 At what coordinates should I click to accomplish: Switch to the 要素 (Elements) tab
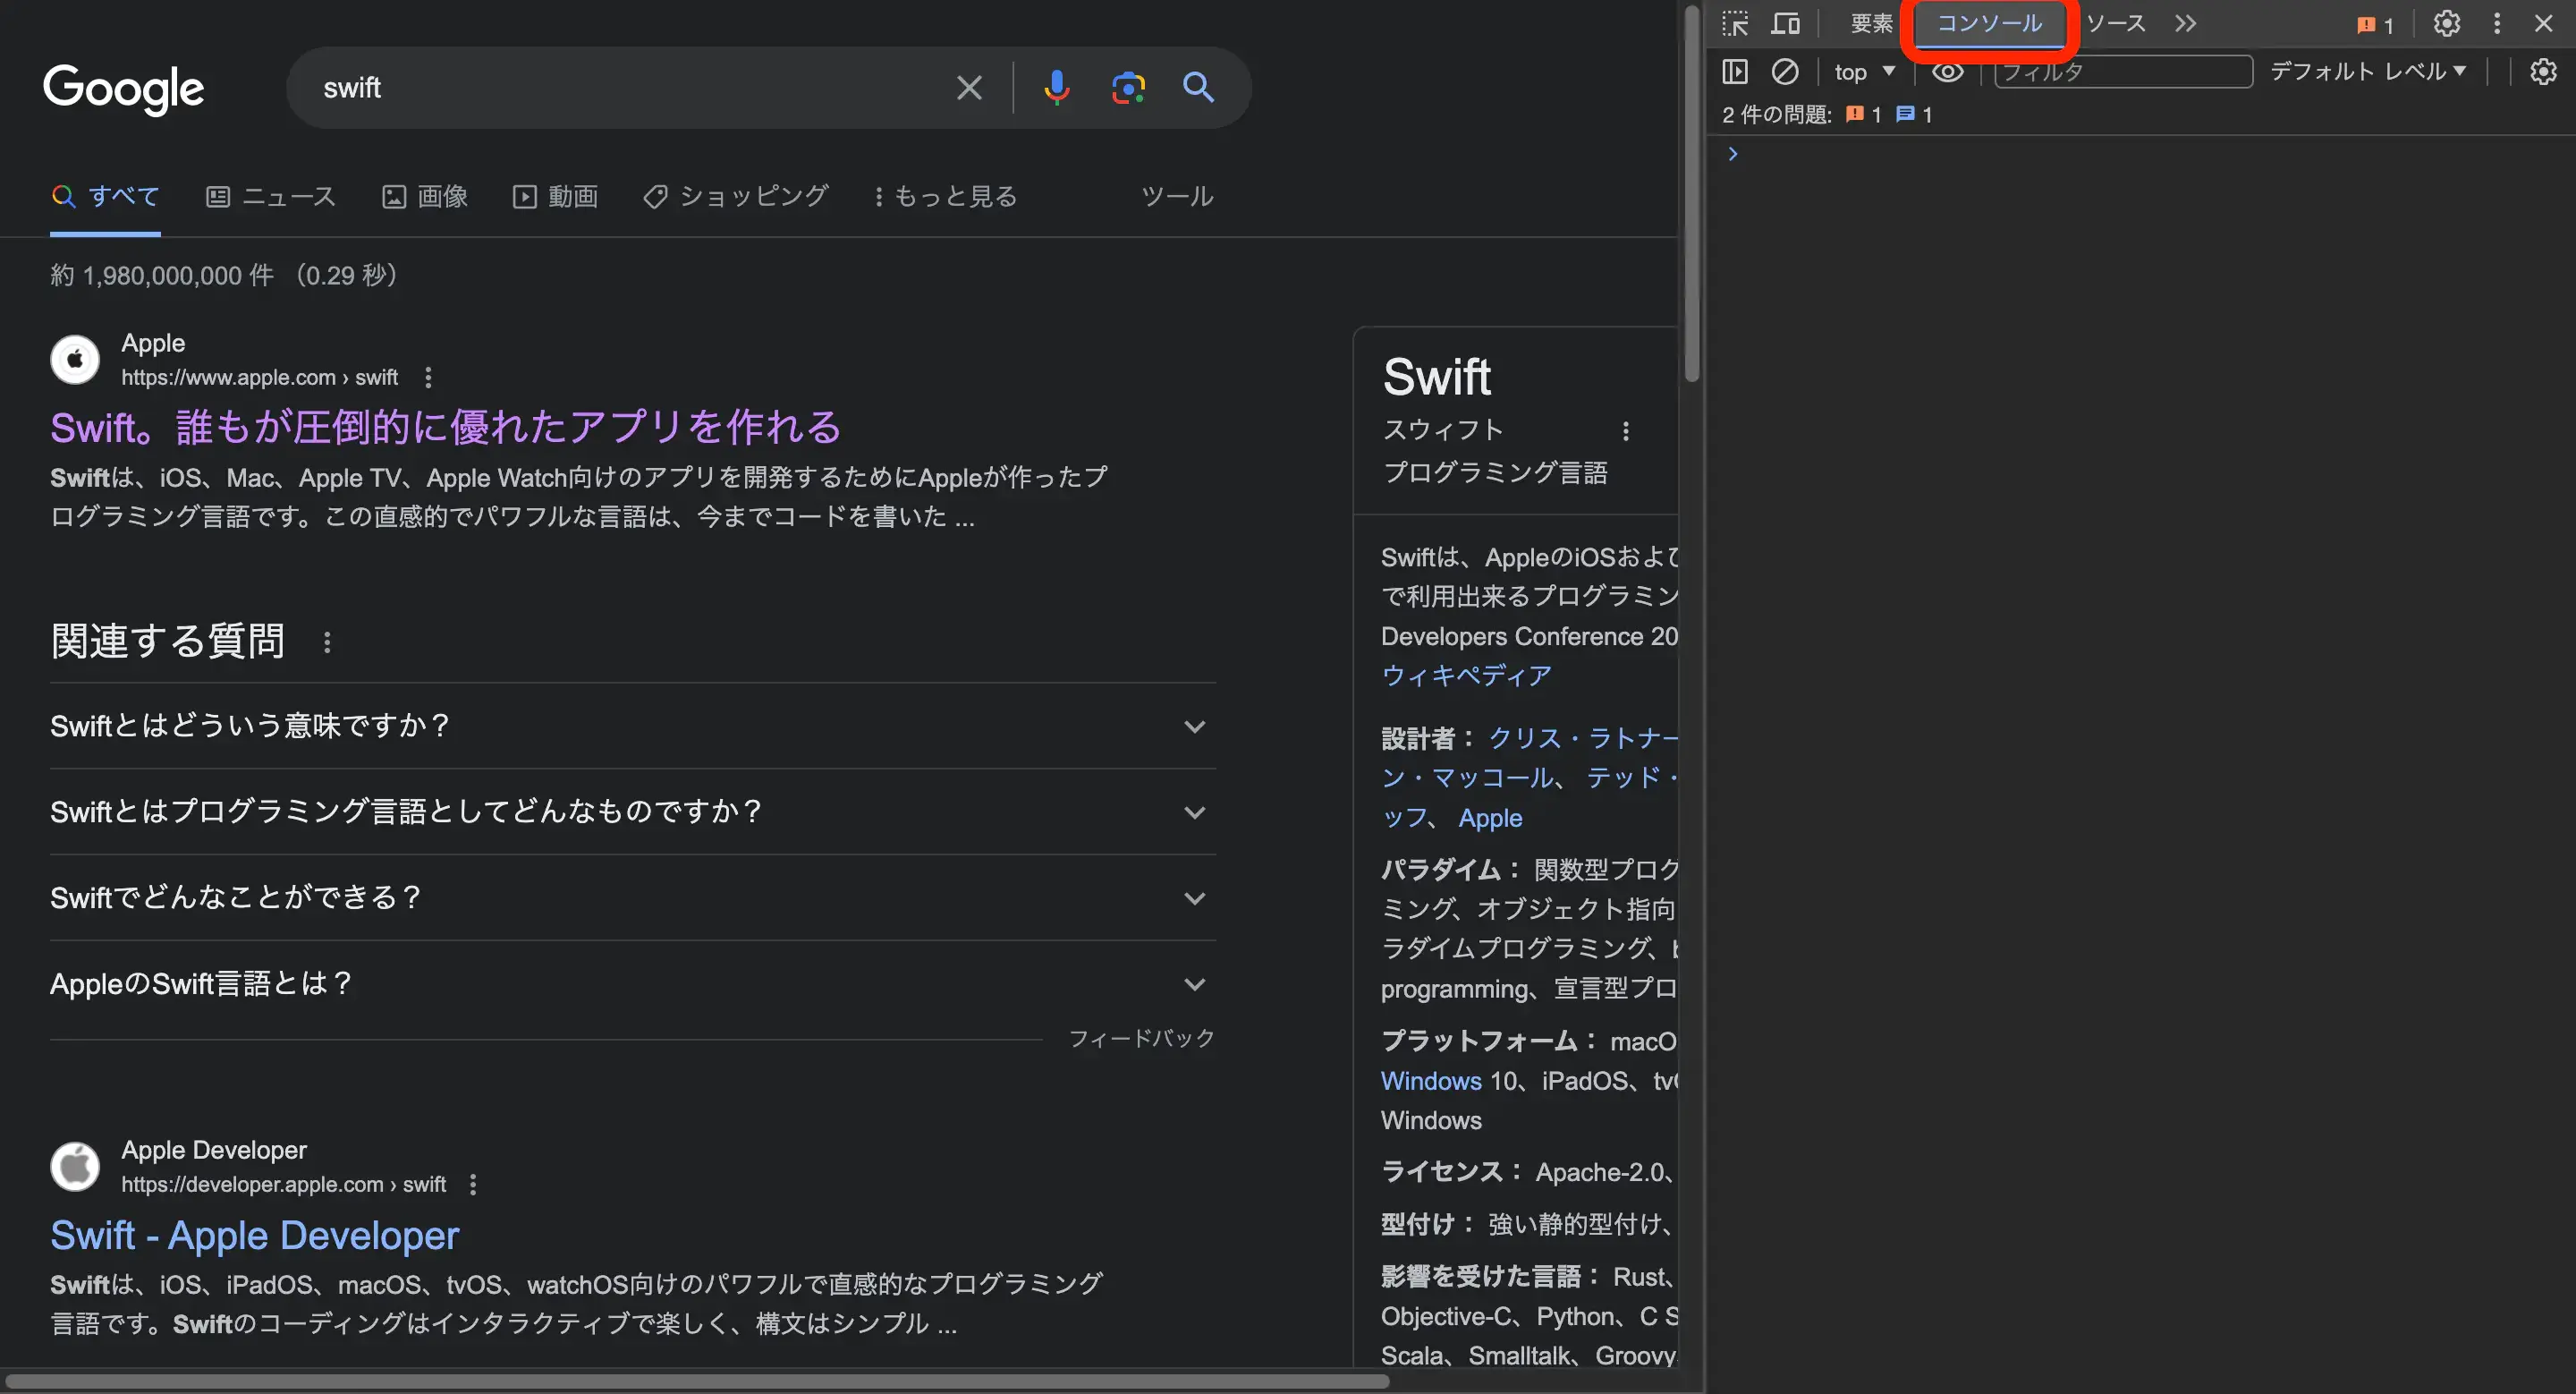[1871, 24]
